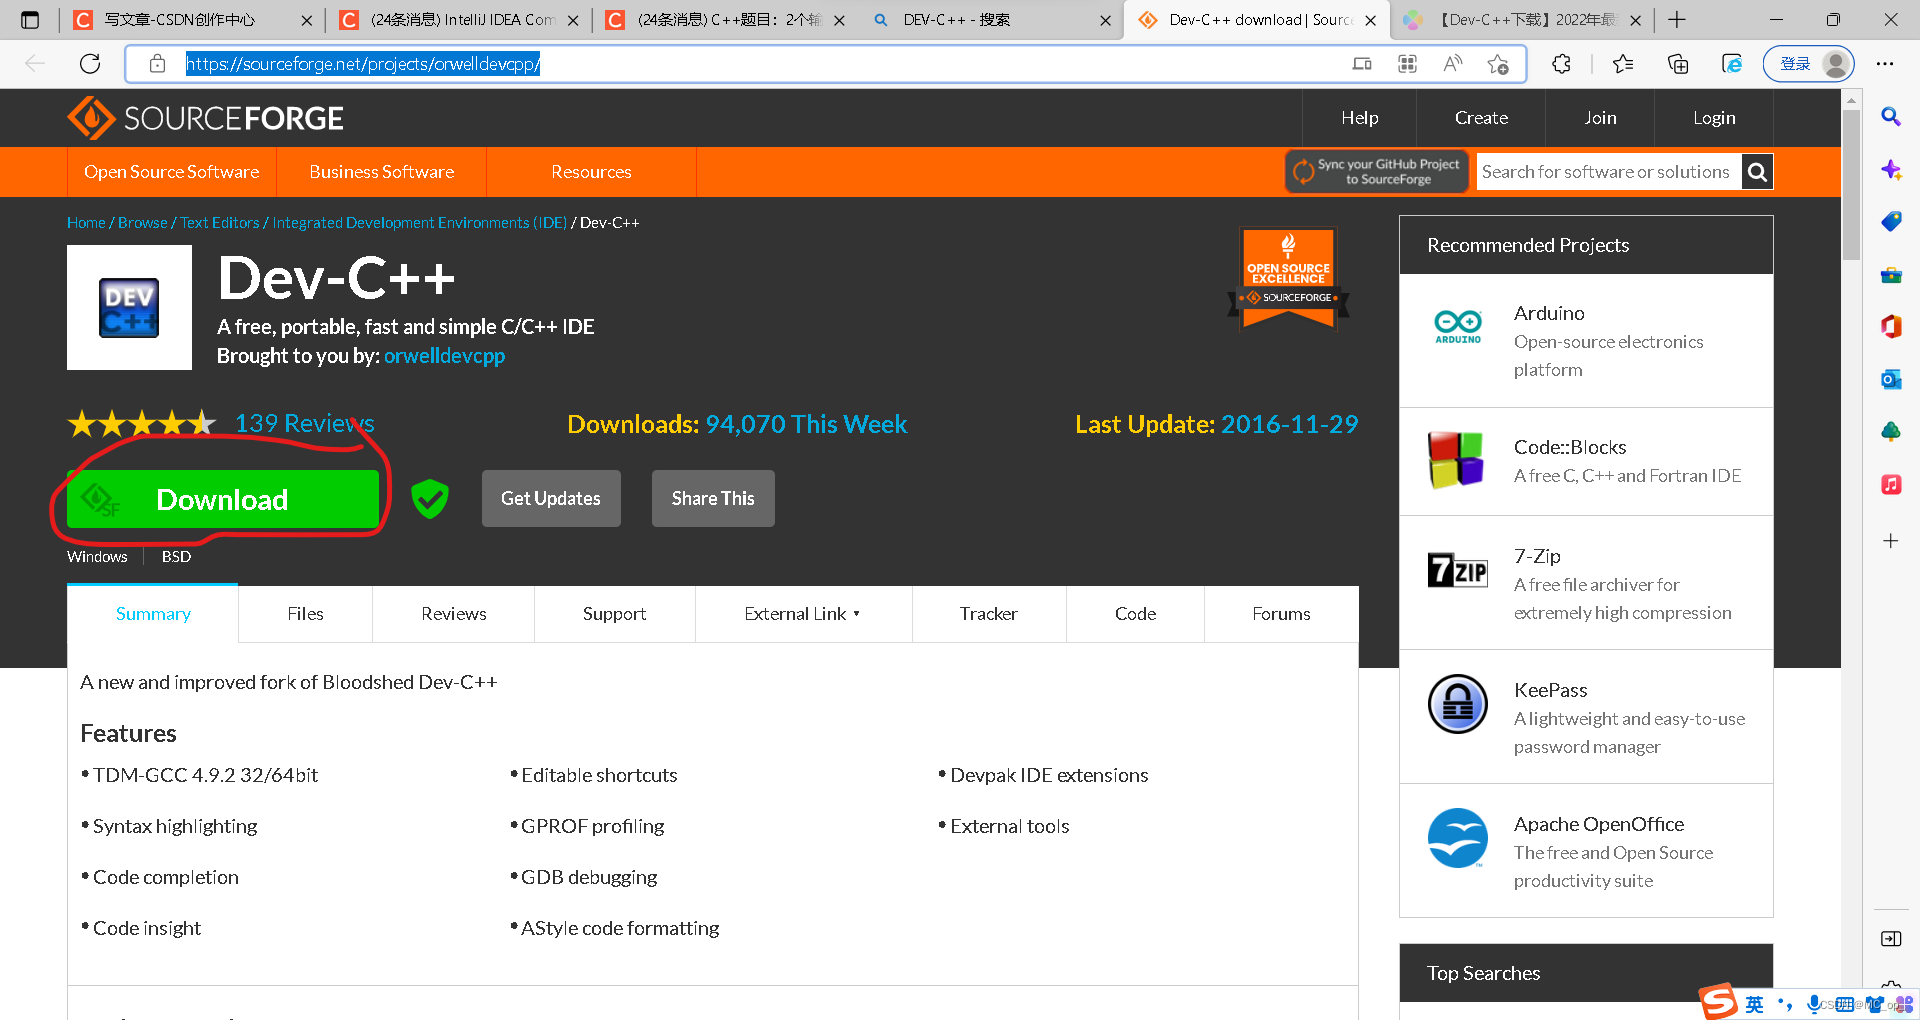1920x1020 pixels.
Task: Switch to the DEV-C++ search browser tab
Action: 991,20
